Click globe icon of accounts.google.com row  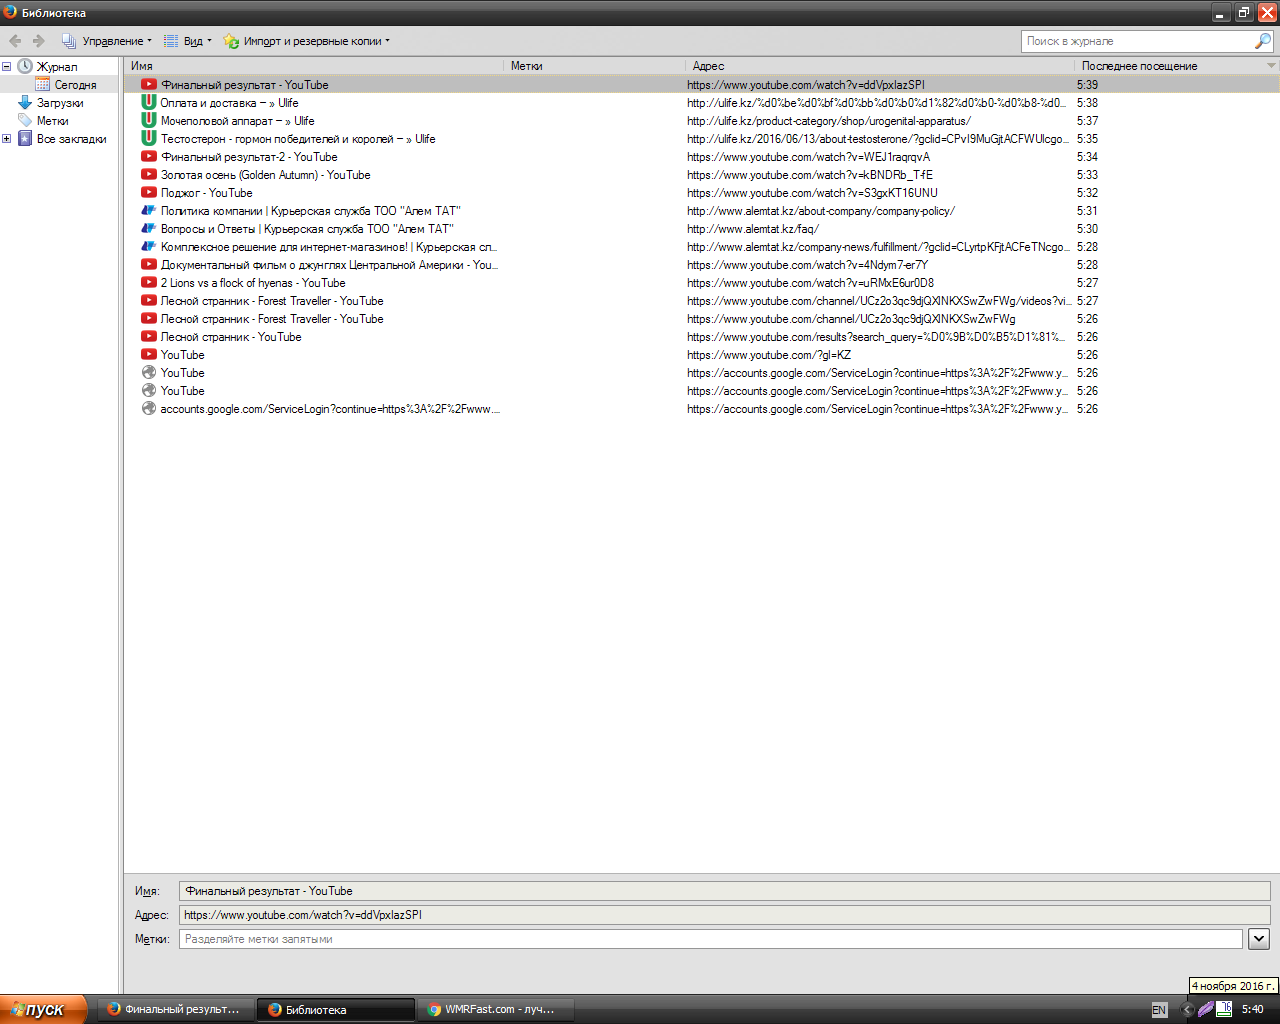[x=149, y=409]
